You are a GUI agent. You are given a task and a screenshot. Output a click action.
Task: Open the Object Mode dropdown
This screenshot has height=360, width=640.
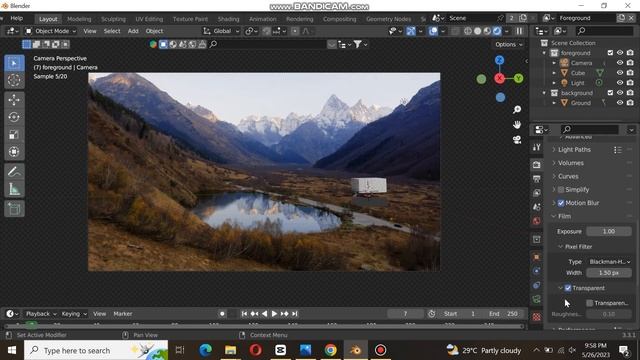click(51, 31)
